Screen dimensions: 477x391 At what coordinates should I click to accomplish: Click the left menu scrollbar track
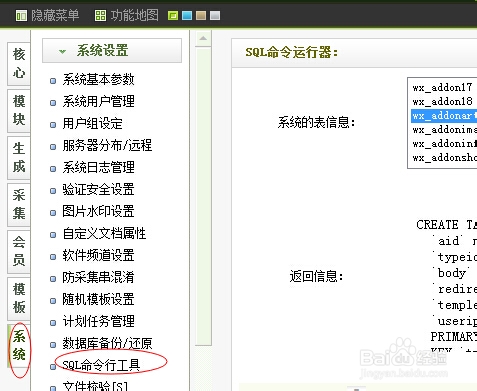(x=203, y=197)
